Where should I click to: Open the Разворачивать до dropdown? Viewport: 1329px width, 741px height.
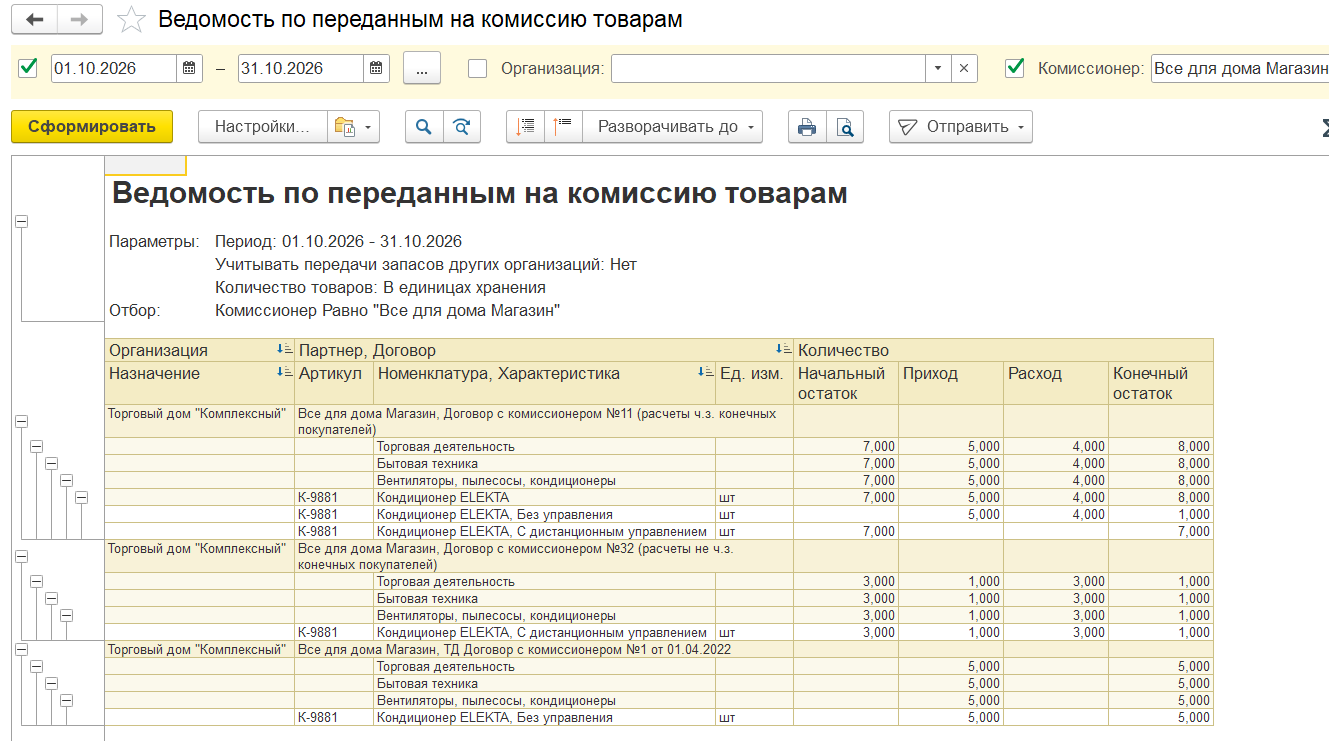click(x=672, y=127)
